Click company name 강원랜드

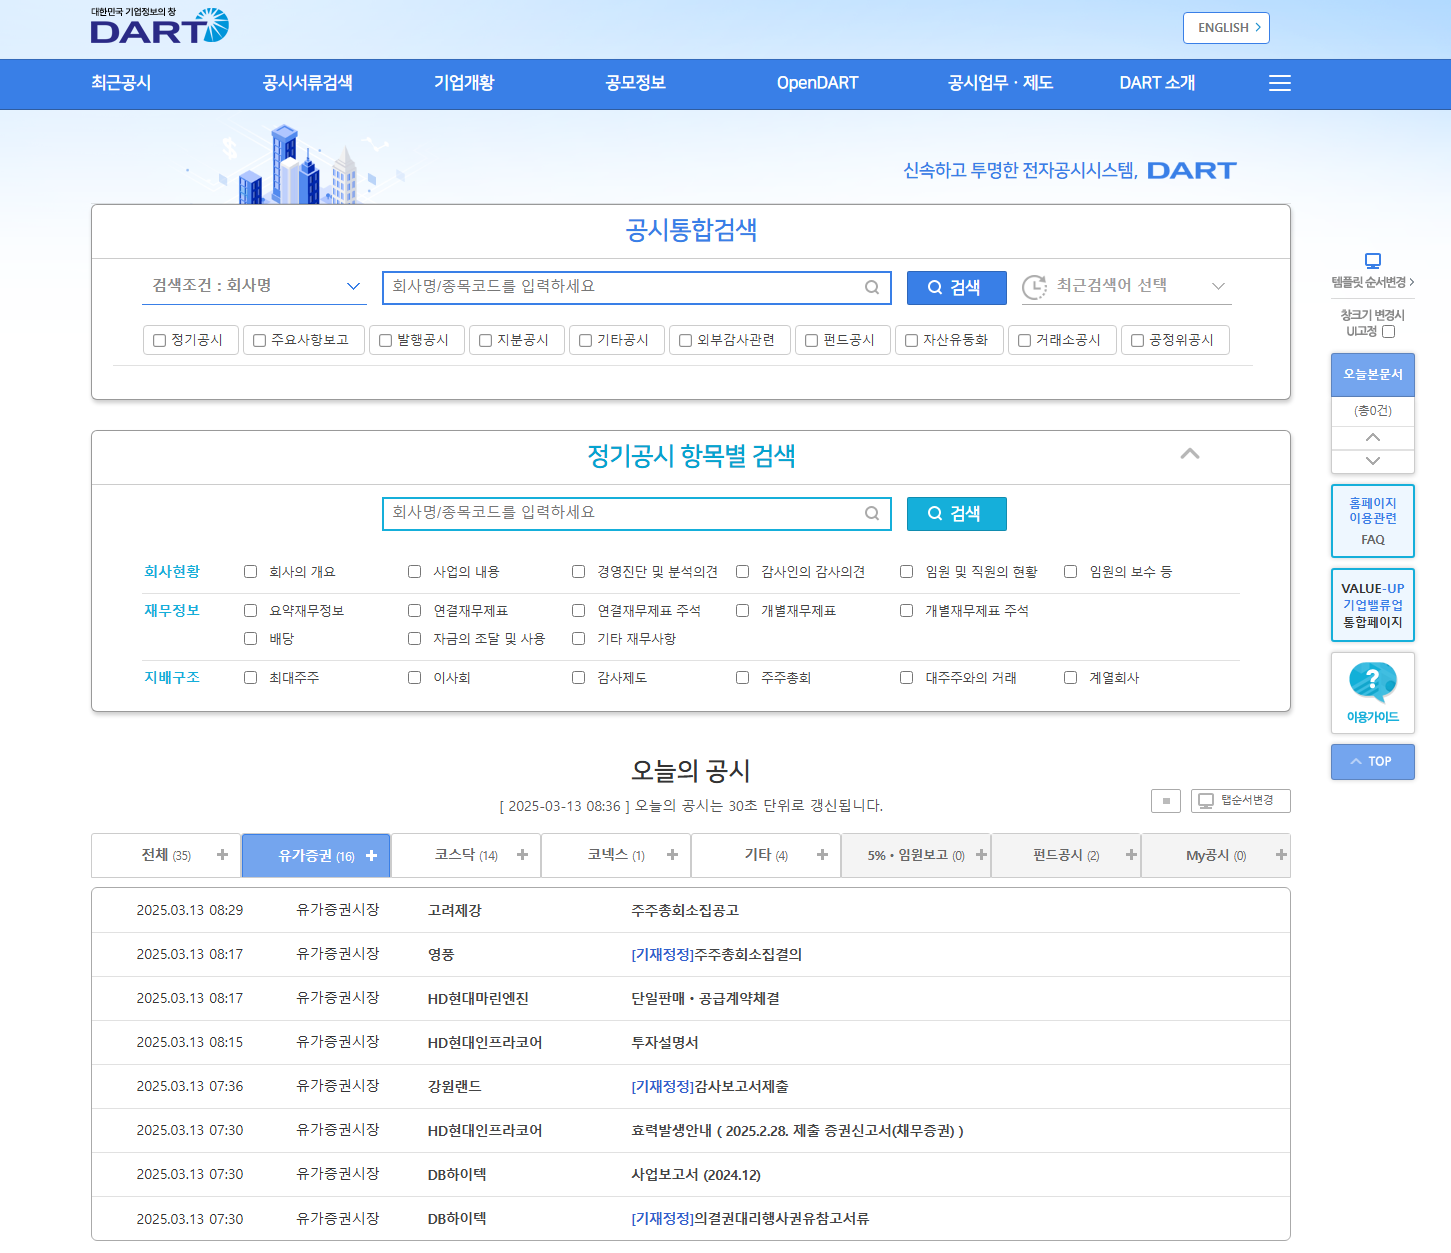tap(455, 1087)
